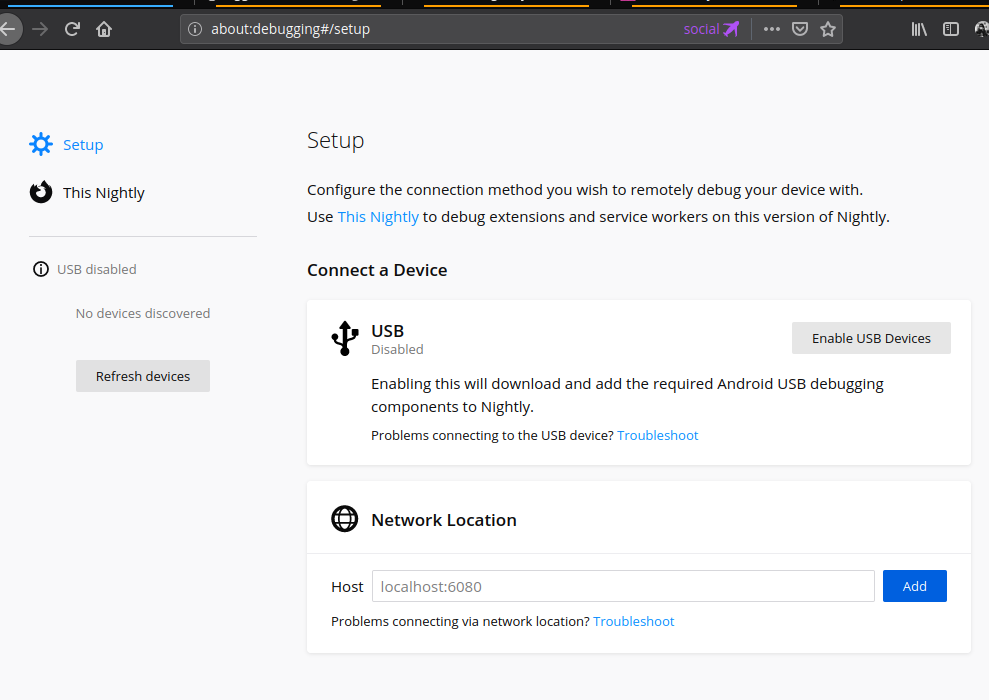Open the home page icon
The width and height of the screenshot is (989, 700).
(x=104, y=29)
